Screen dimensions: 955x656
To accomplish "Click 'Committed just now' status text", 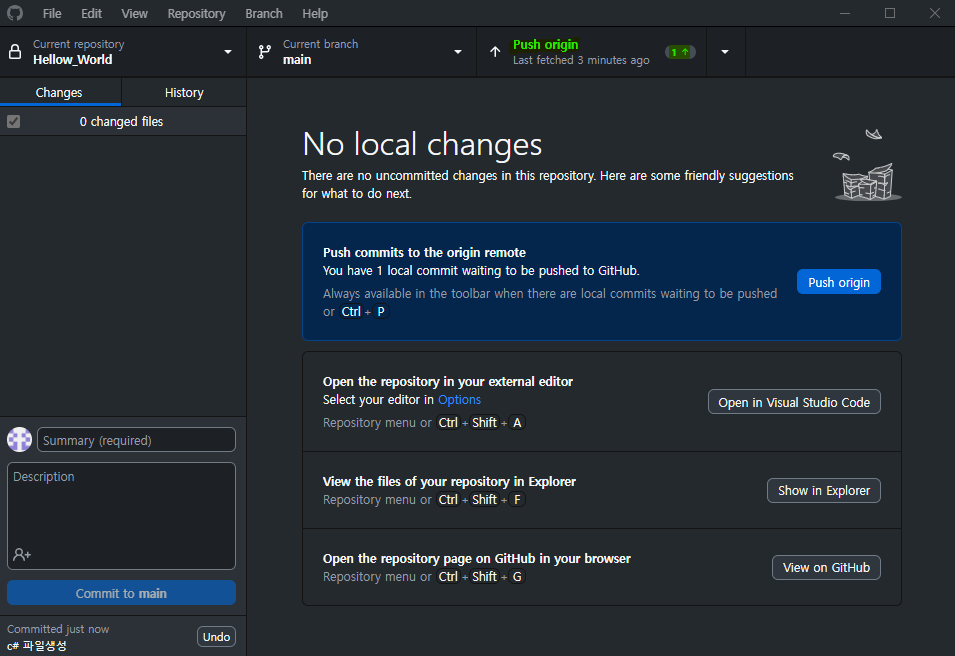I will 58,629.
